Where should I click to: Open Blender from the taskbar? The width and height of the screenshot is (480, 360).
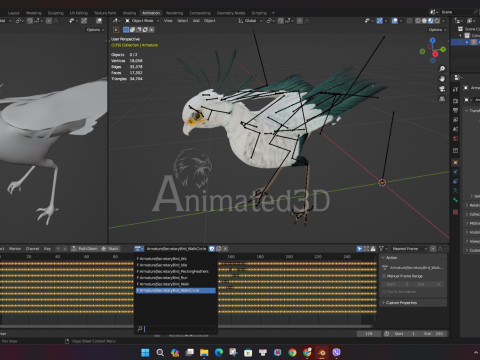(x=322, y=352)
